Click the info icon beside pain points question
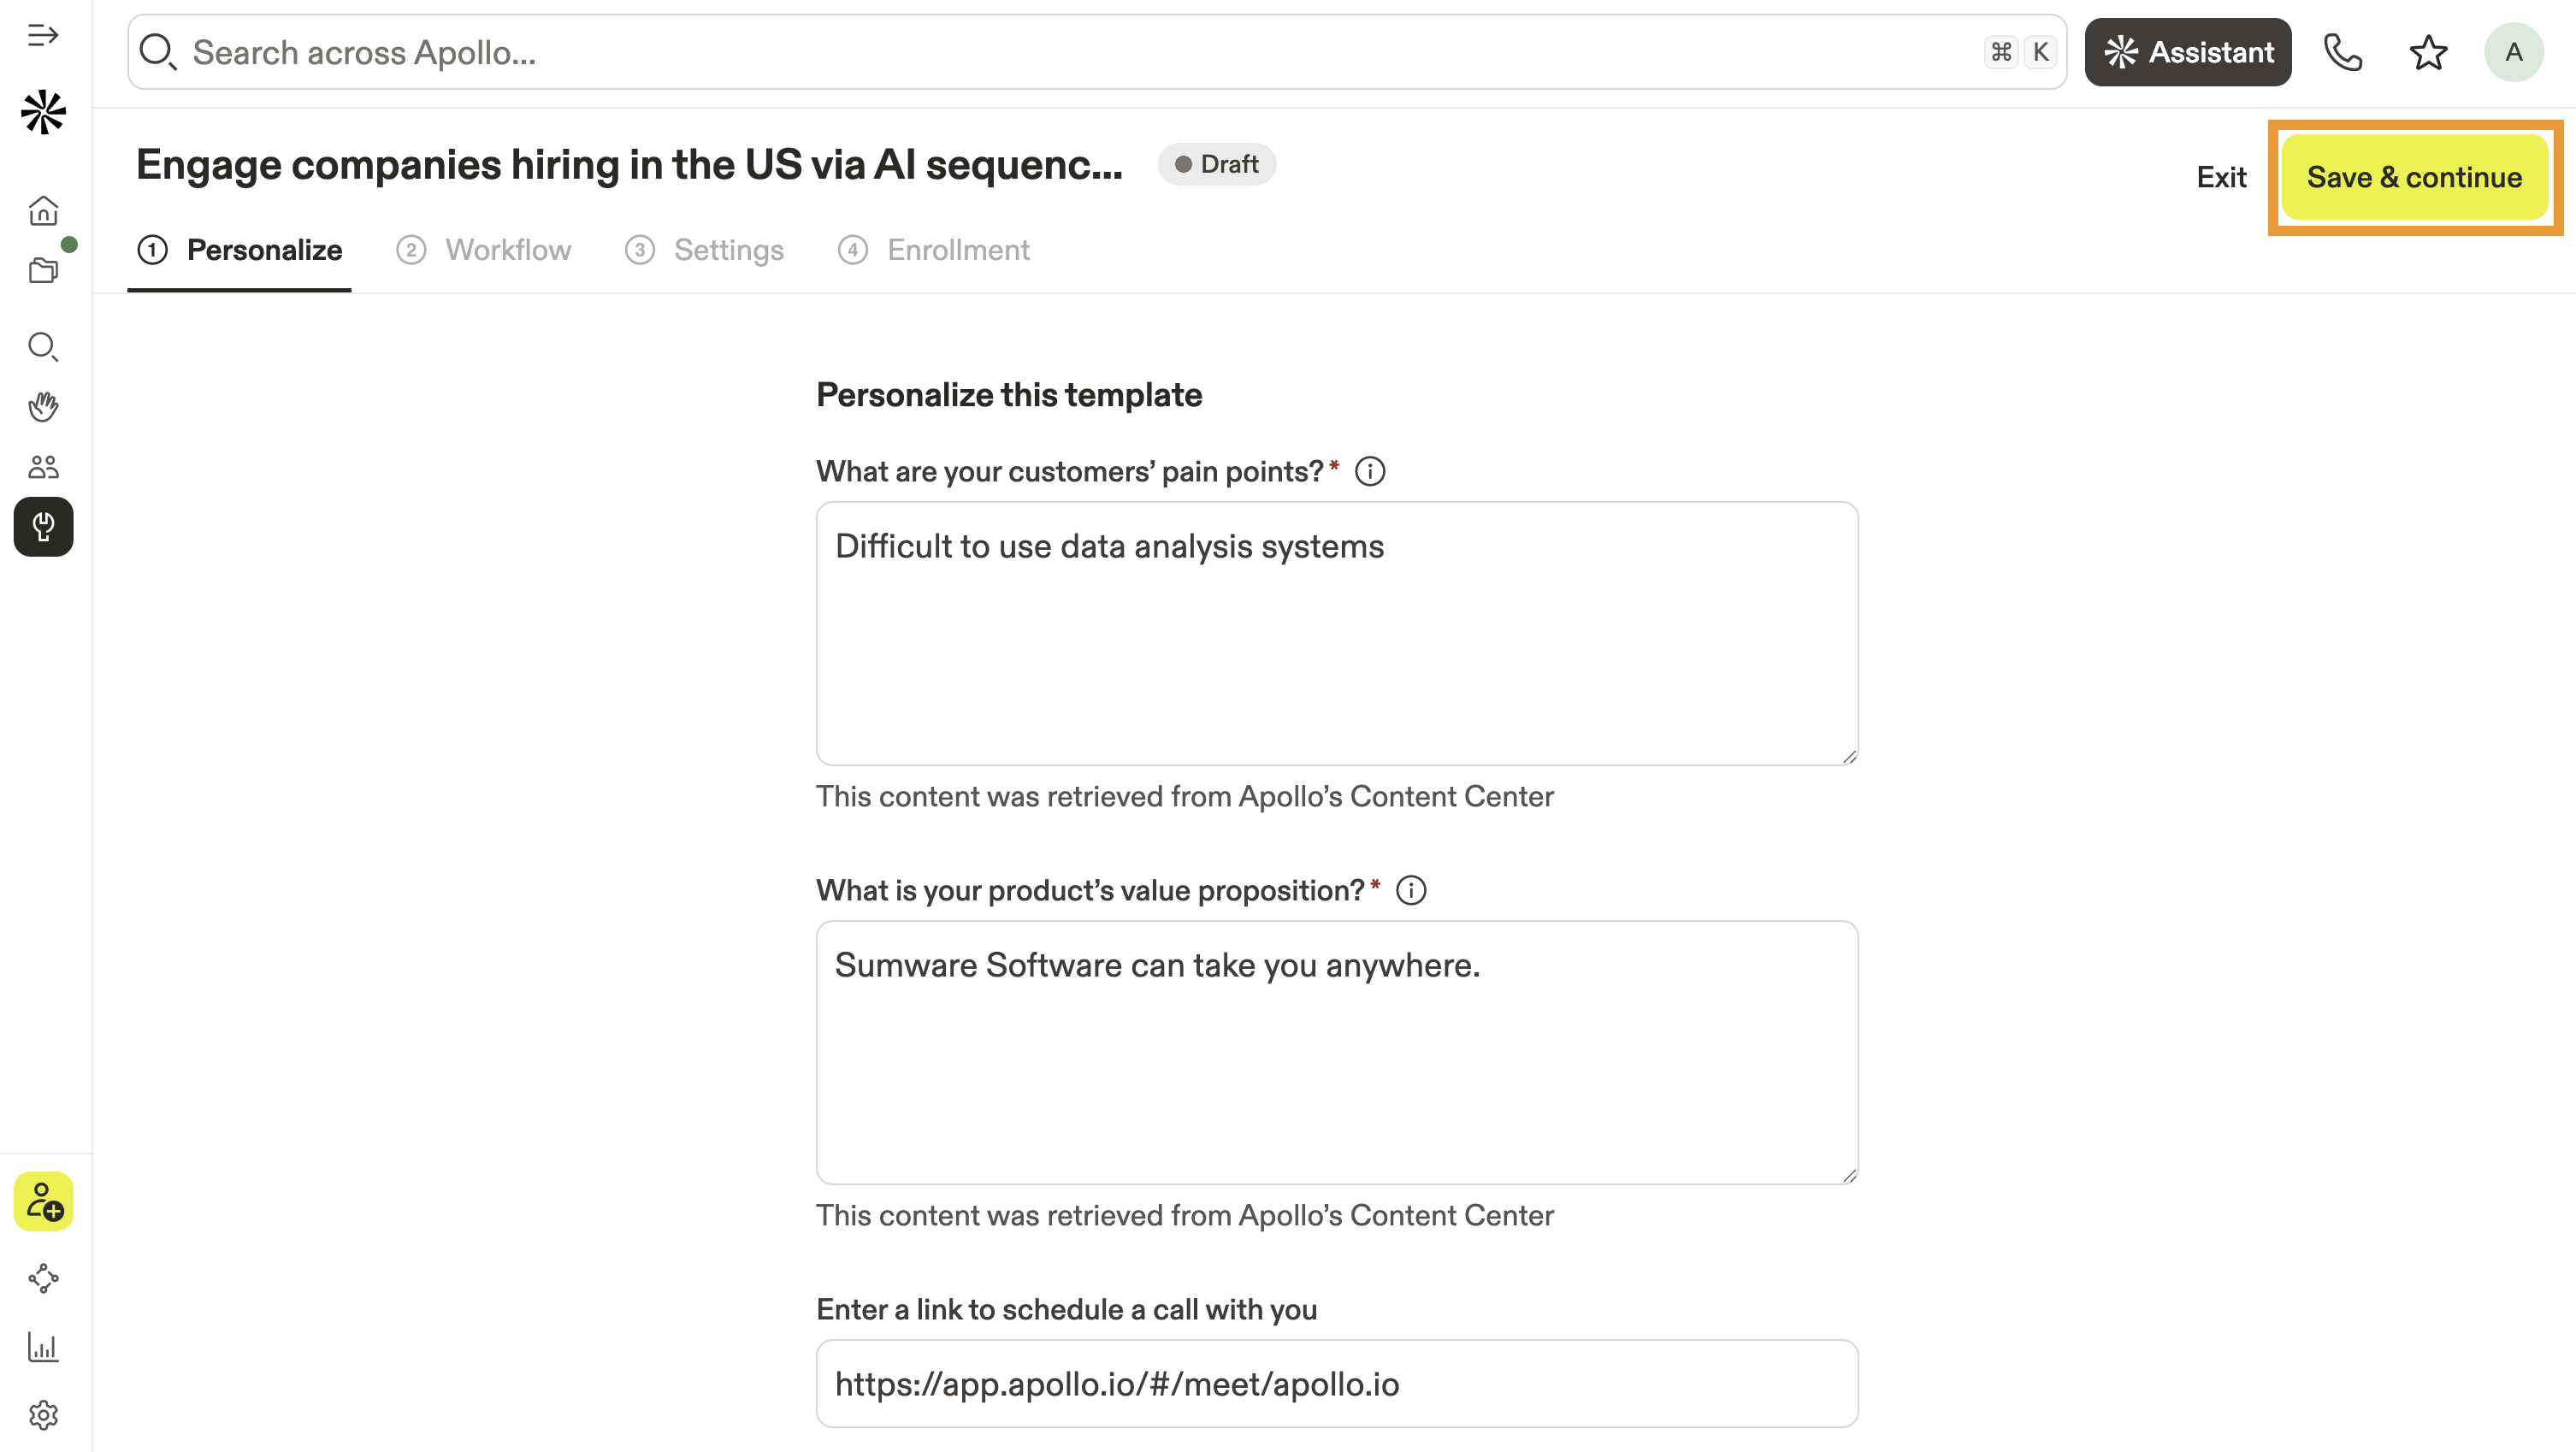The width and height of the screenshot is (2576, 1452). tap(1370, 470)
